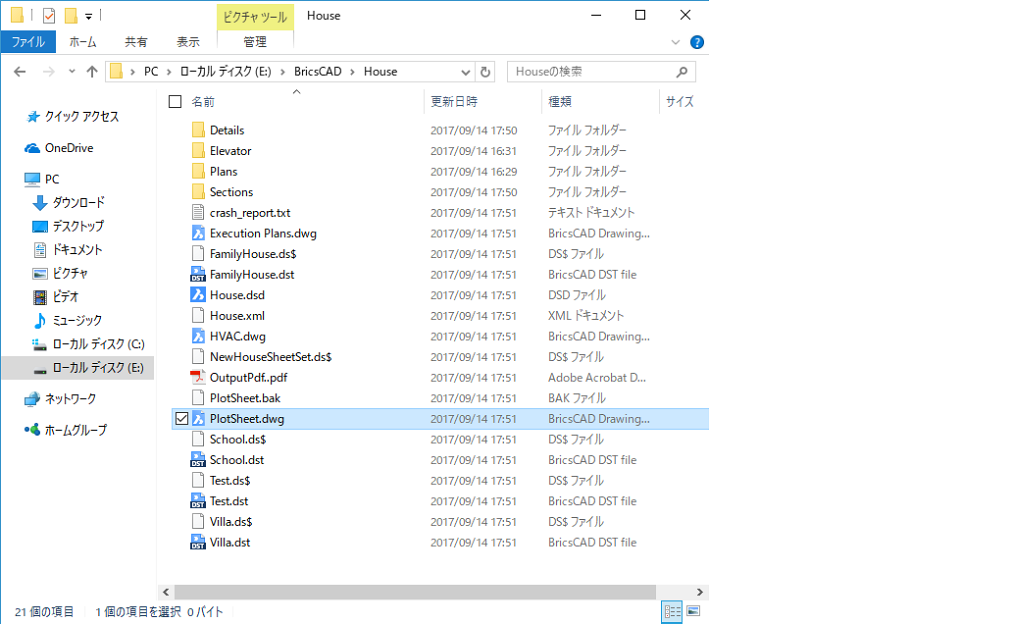
Task: Click the New Folder quick access toolbar icon
Action: tap(71, 15)
